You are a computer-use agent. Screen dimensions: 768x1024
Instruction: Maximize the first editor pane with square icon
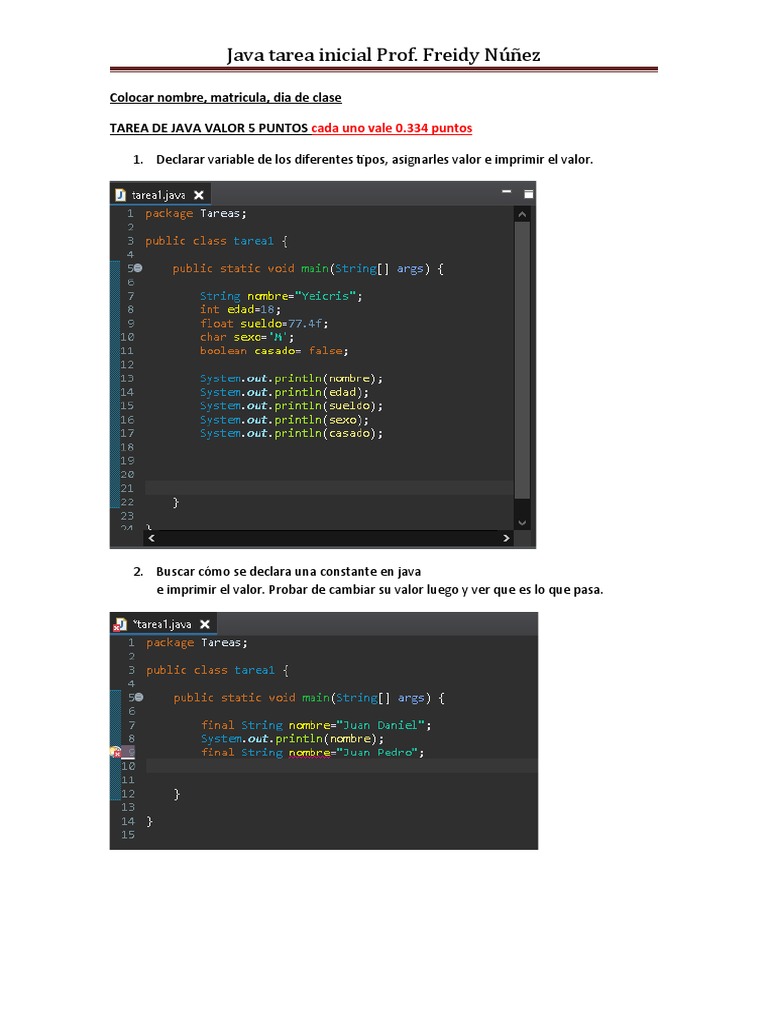528,193
